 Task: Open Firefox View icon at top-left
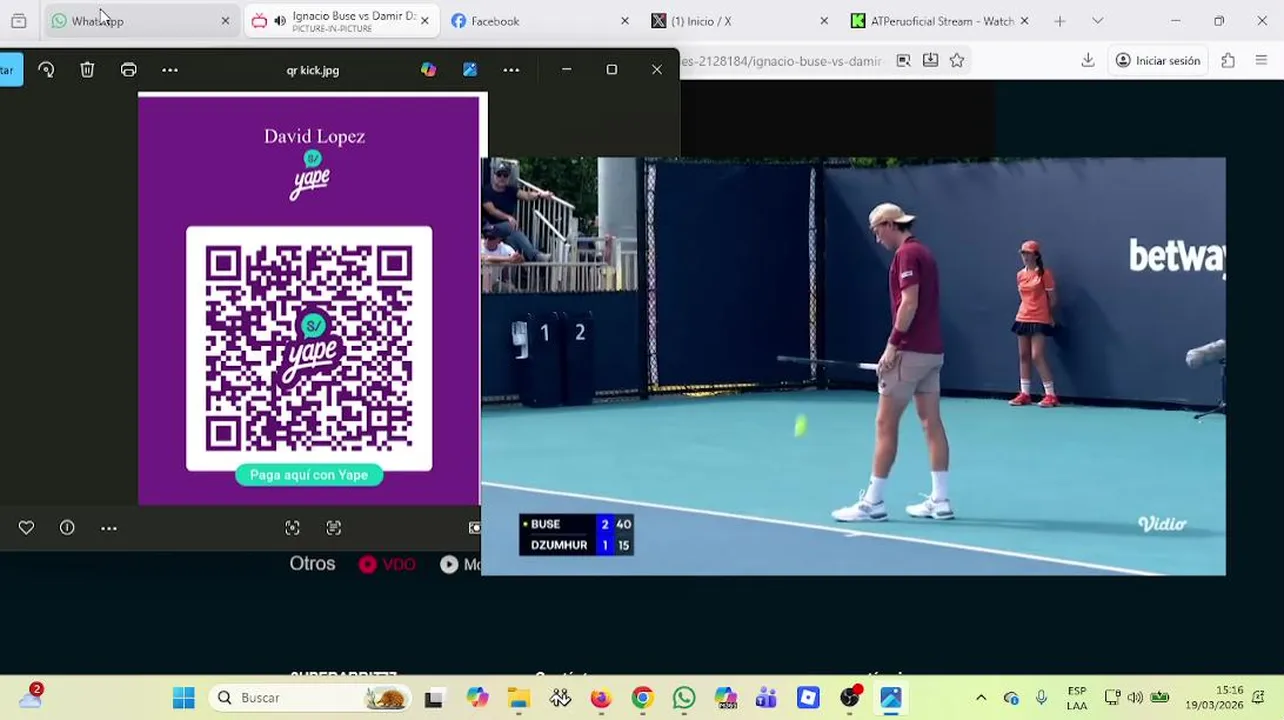pyautogui.click(x=18, y=21)
